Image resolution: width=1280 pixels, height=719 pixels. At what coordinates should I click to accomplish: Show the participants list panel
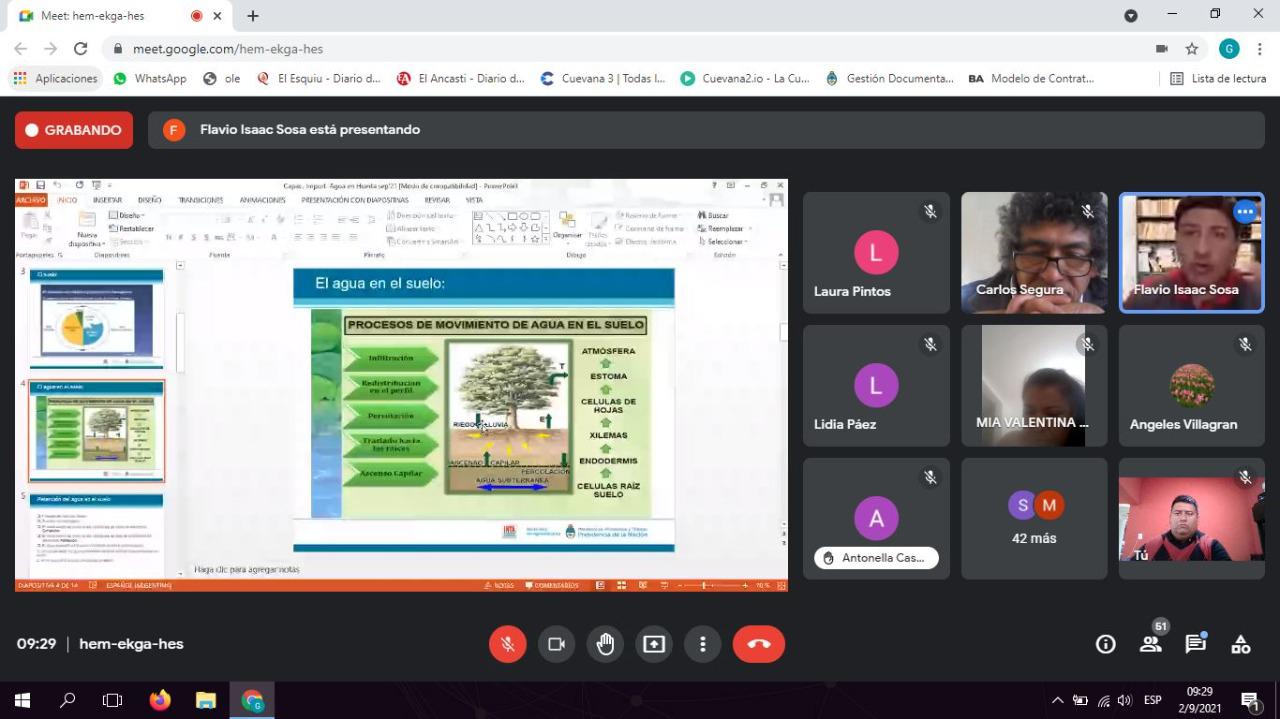[x=1151, y=644]
